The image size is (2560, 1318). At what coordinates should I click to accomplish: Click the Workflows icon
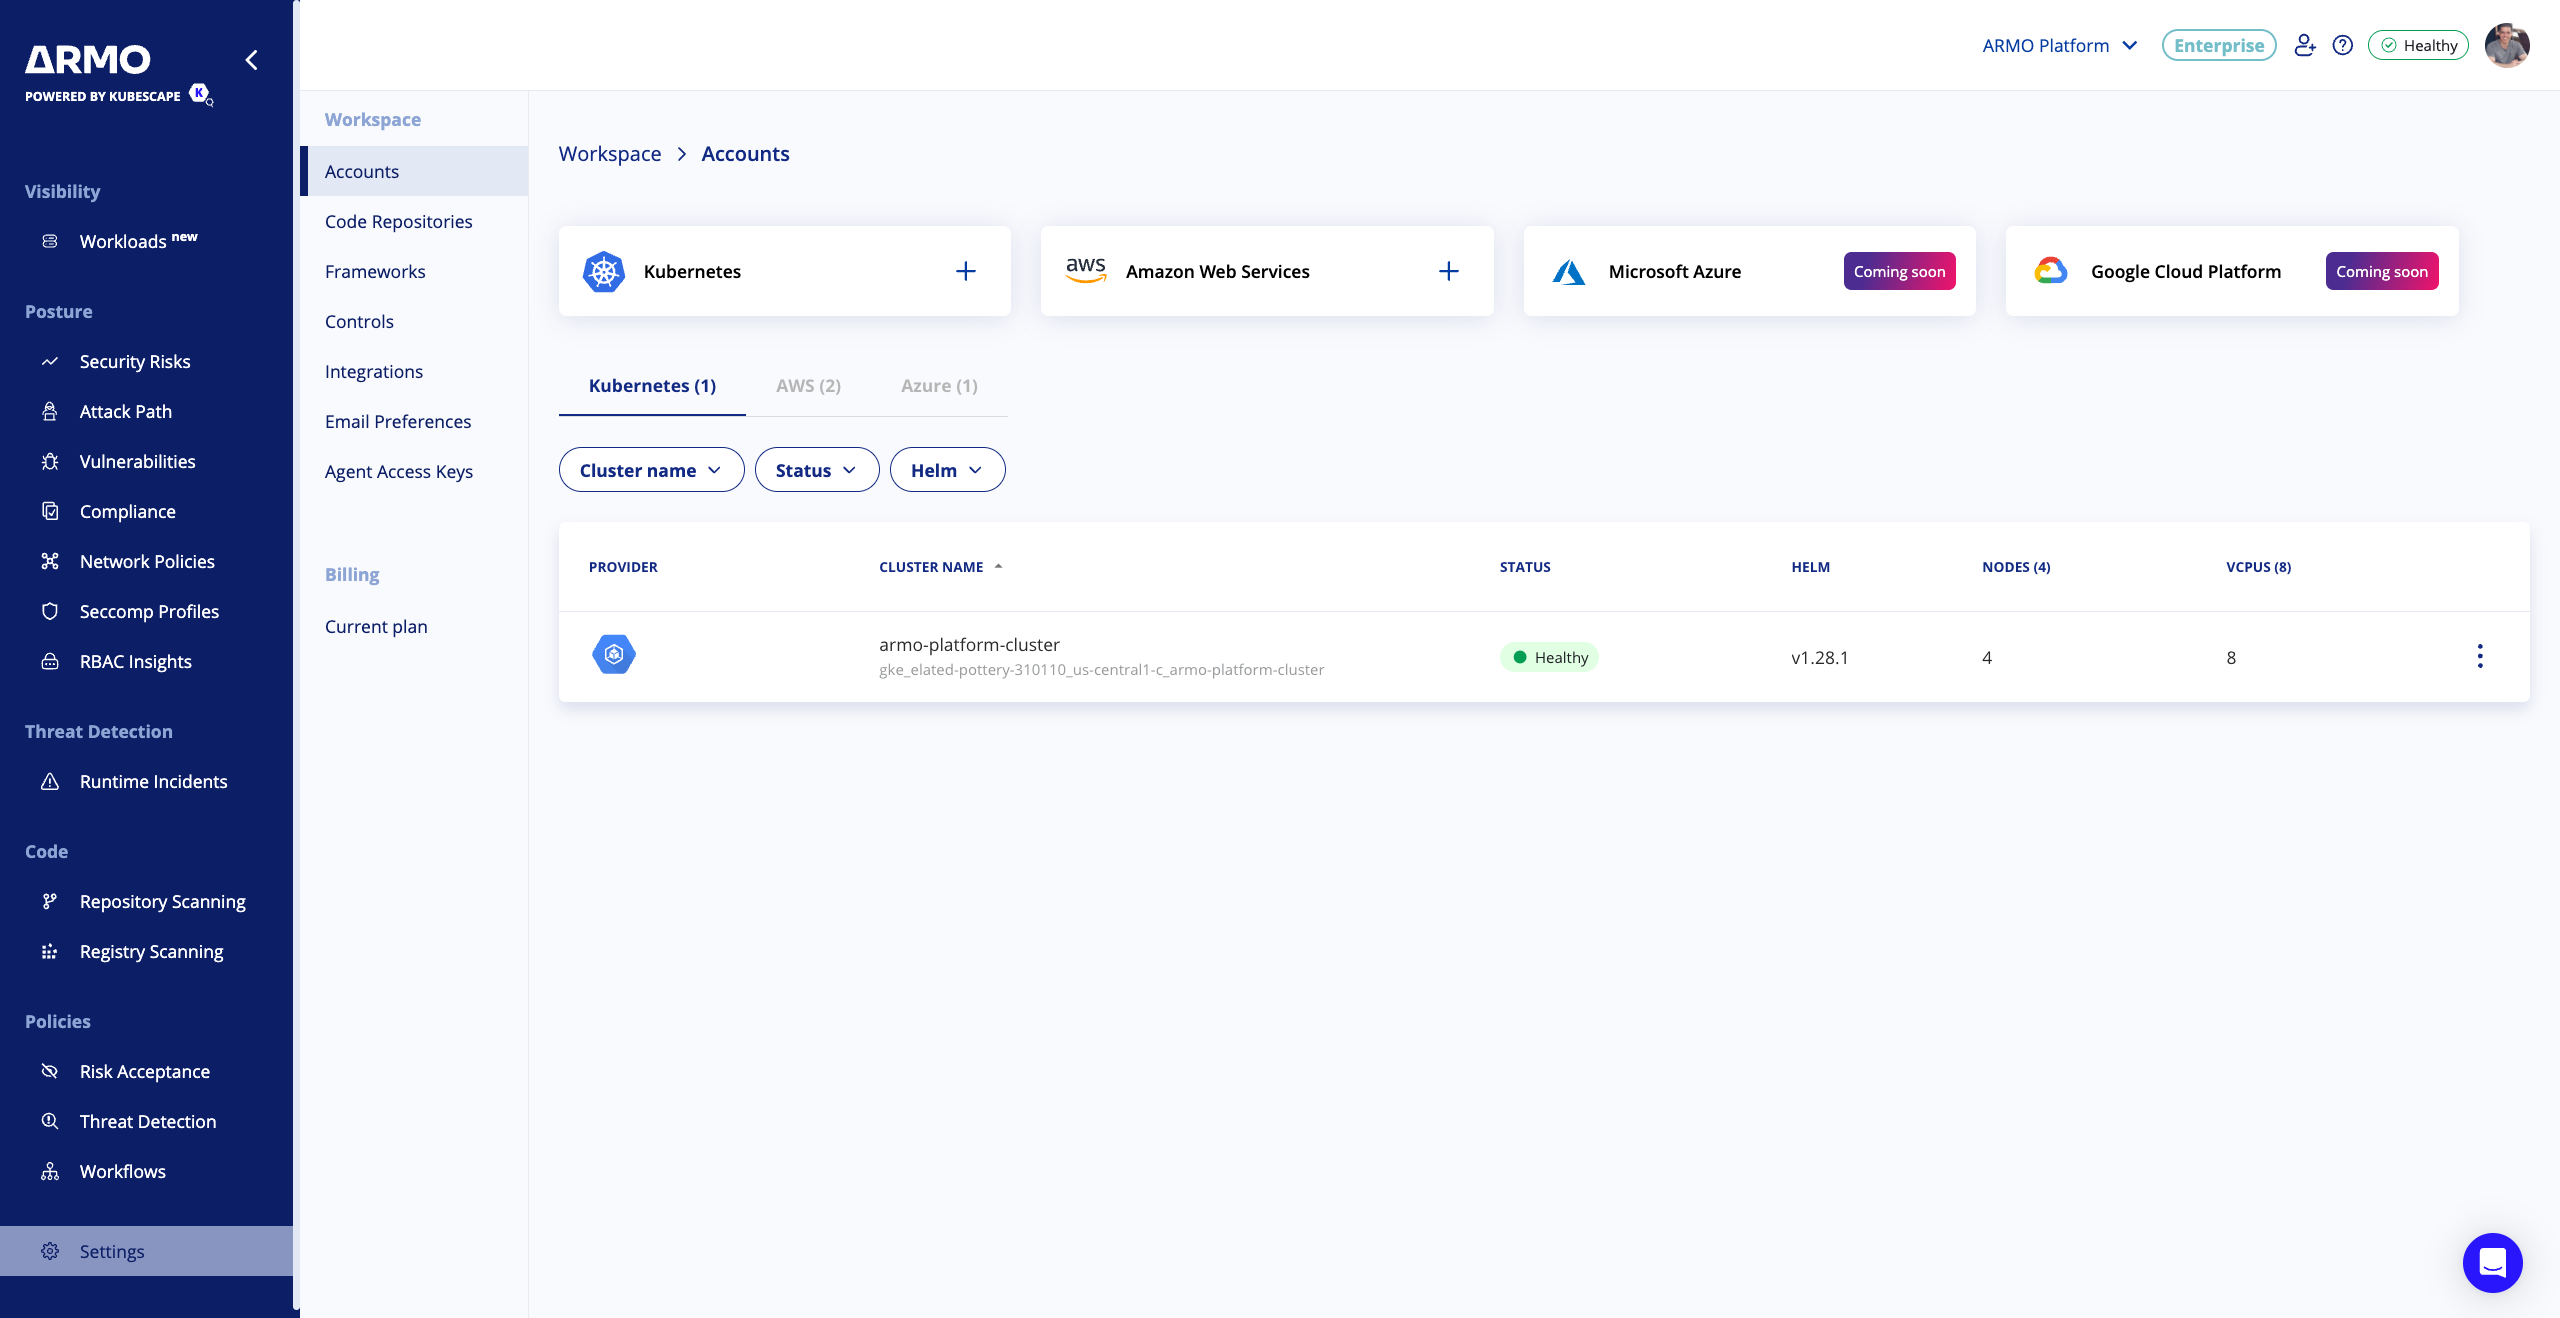(x=50, y=1171)
